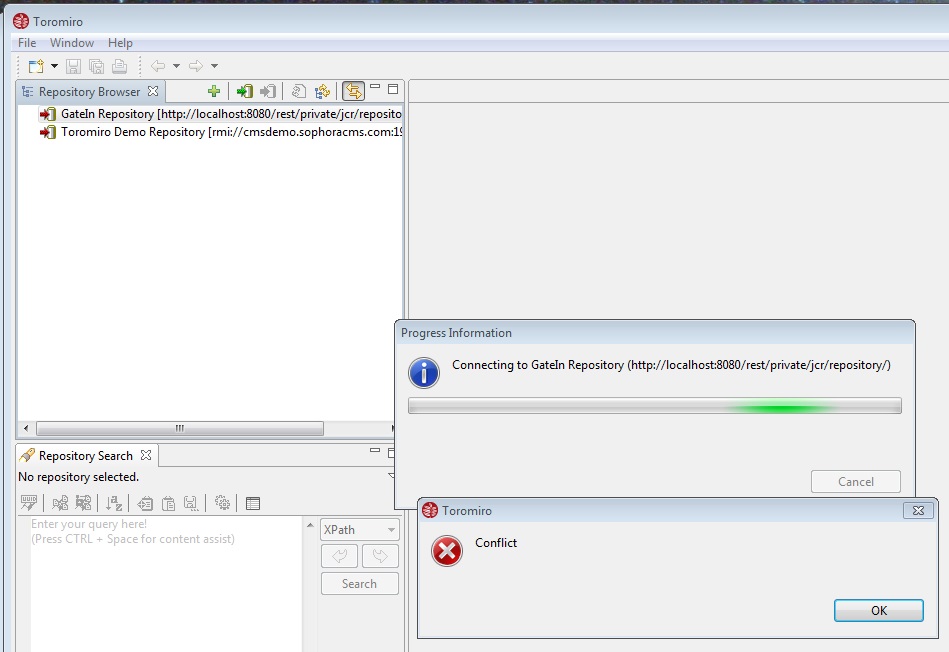Click the 'Connecting to GateIn Repository' message text

(x=671, y=365)
